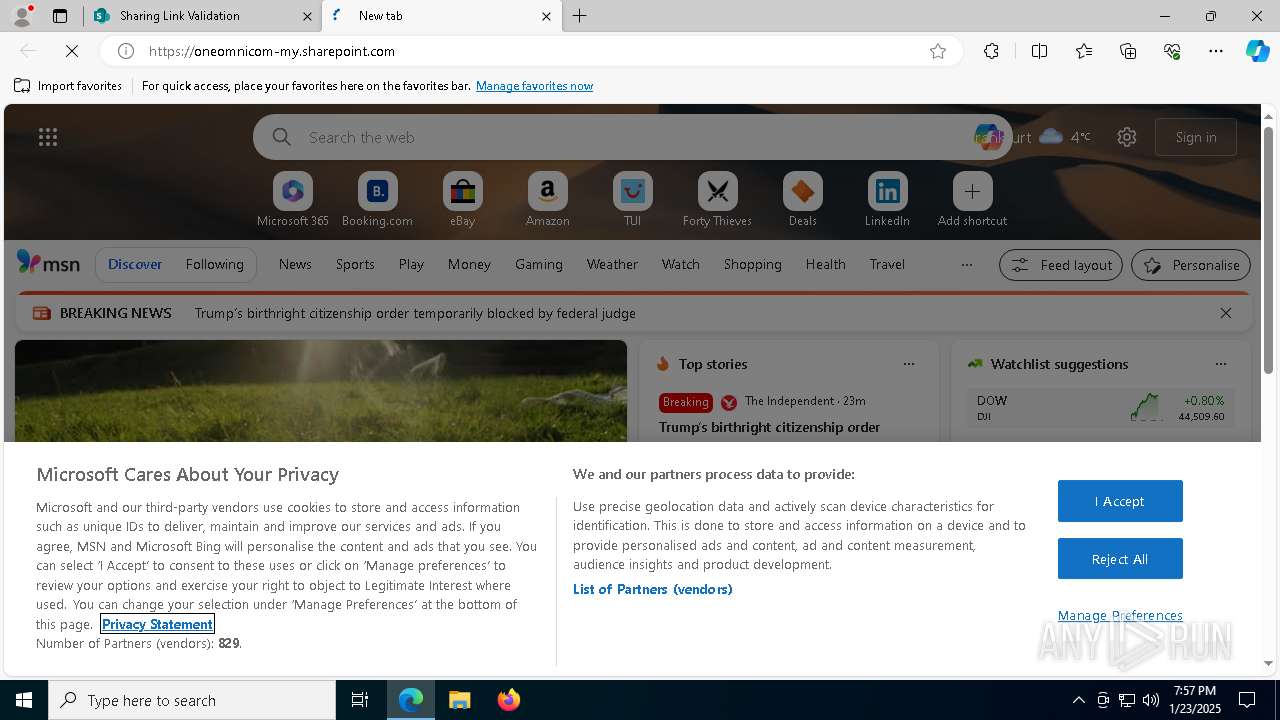The height and width of the screenshot is (720, 1280).
Task: Open the Amazon shortcut tile
Action: (548, 200)
